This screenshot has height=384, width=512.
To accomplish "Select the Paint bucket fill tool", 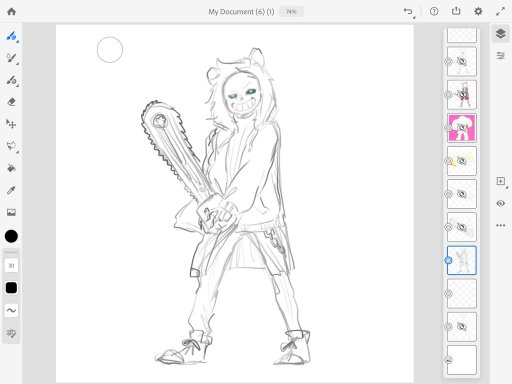I will [11, 168].
